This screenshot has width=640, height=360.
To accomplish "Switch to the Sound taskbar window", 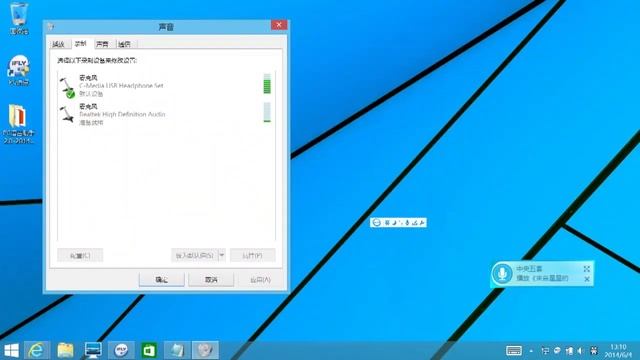I will click(x=205, y=350).
